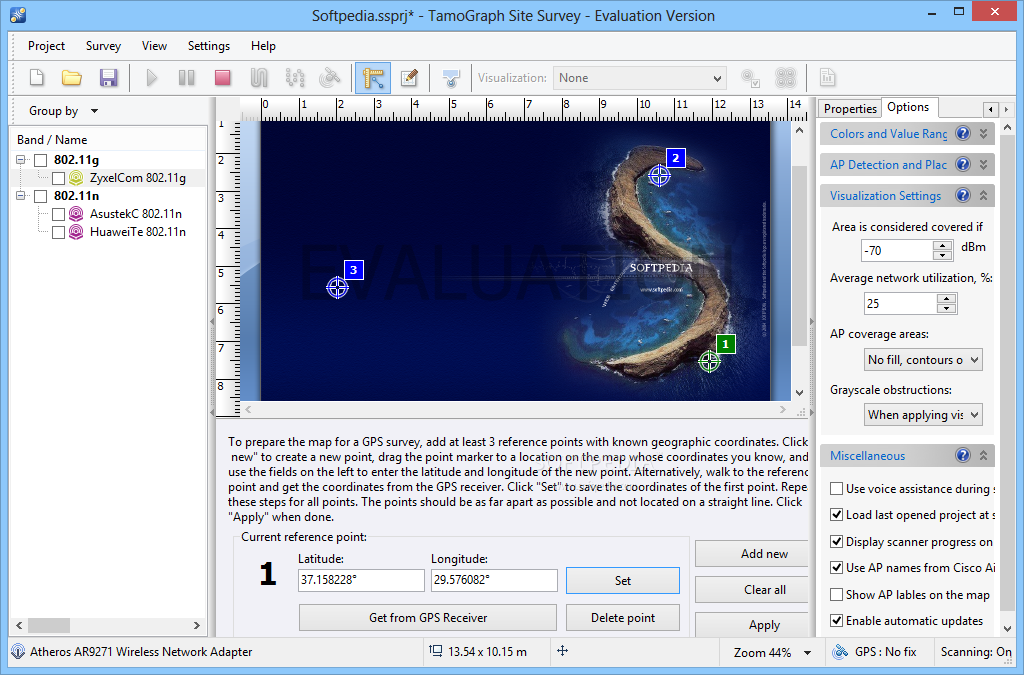The width and height of the screenshot is (1024, 675).
Task: Open the Visualization dropdown set to None
Action: click(x=639, y=78)
